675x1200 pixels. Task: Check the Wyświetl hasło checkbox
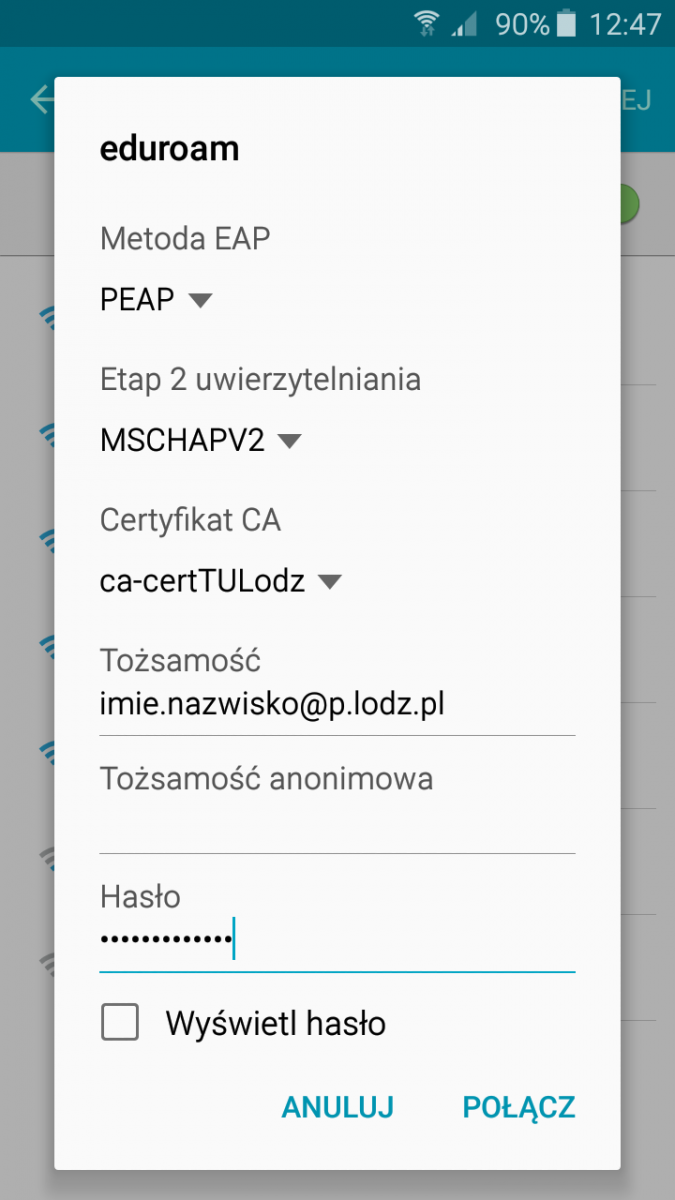(120, 1023)
